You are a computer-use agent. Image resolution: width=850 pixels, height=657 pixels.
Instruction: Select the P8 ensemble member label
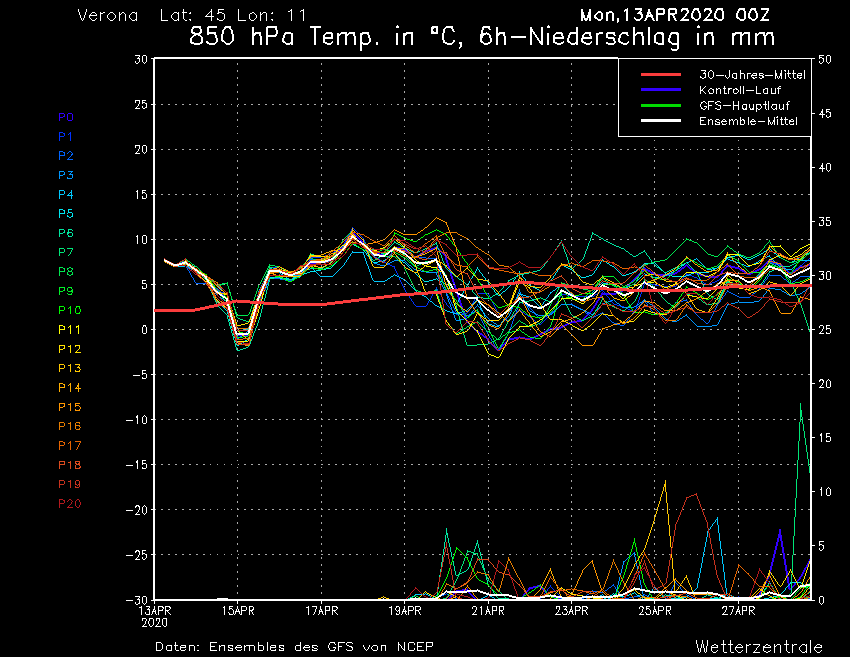(66, 272)
